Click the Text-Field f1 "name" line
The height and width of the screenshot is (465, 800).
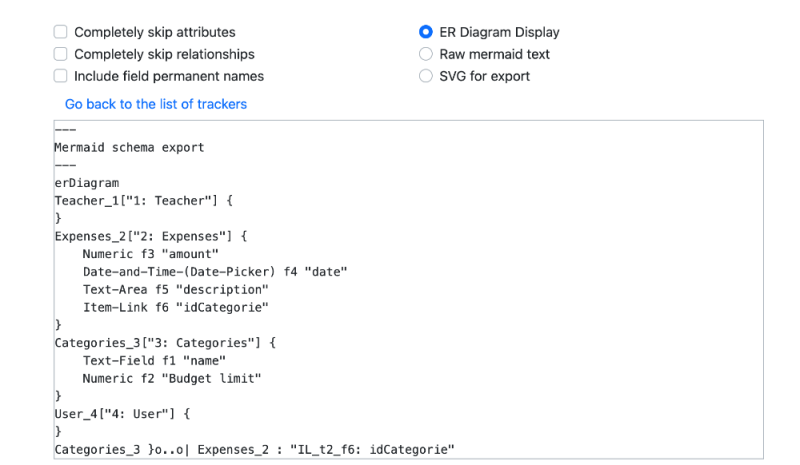[x=154, y=361]
